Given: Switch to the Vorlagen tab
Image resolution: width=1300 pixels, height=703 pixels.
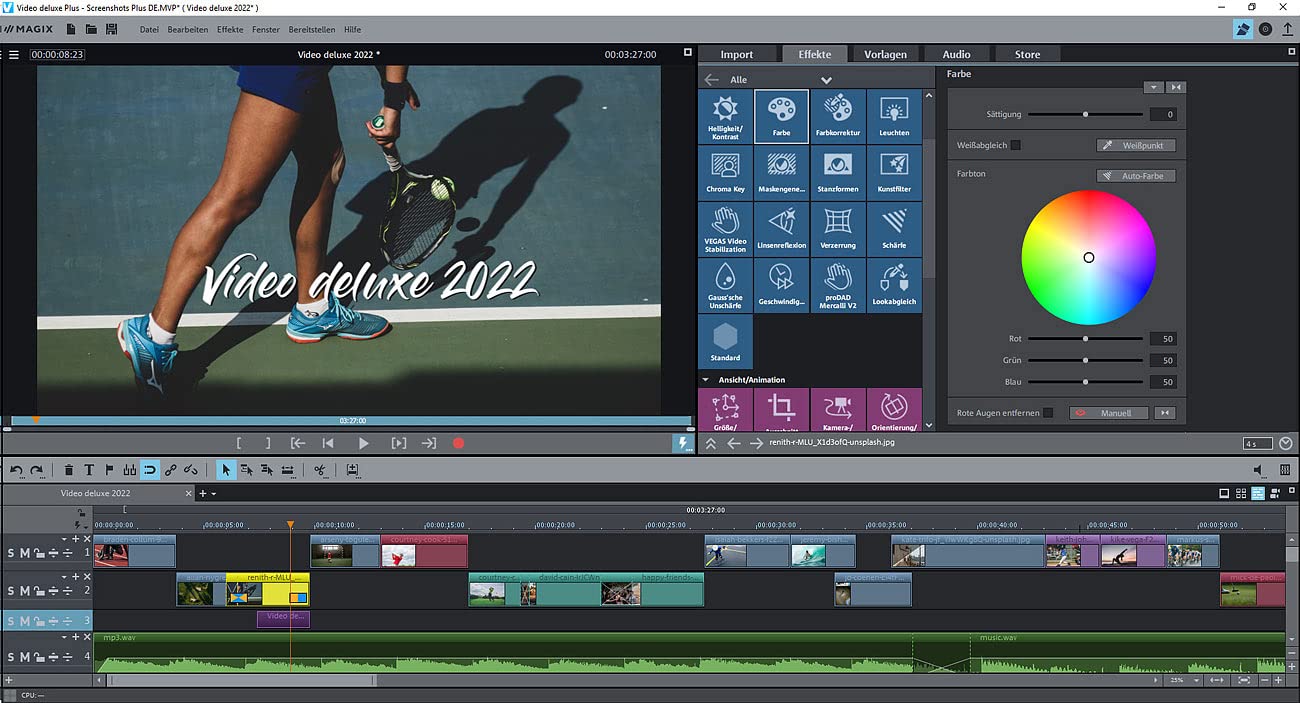Looking at the screenshot, I should 885,54.
